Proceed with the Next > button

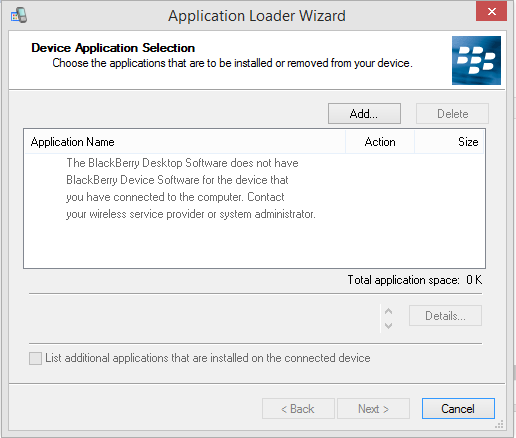[373, 409]
